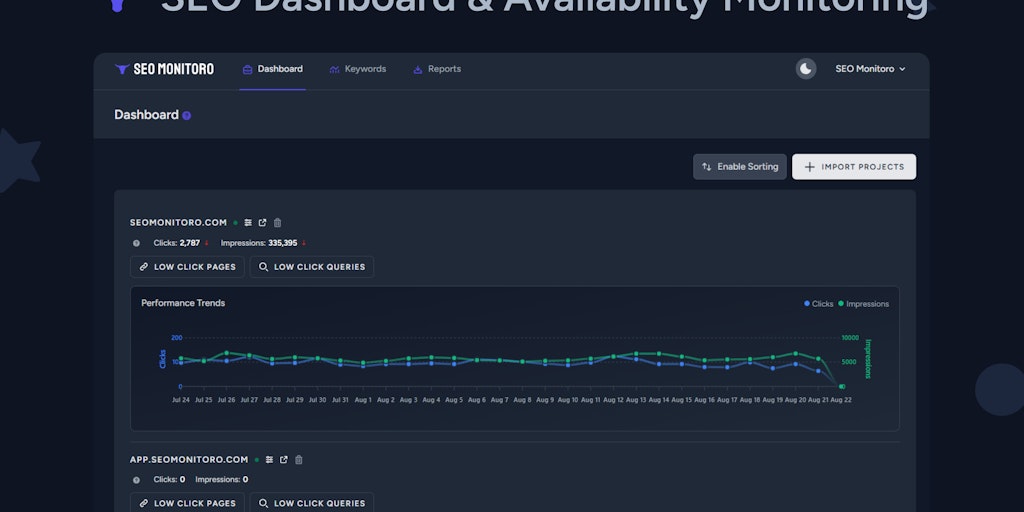Click the Clicks 2,787 value
Viewport: 1024px width, 512px height.
[x=190, y=243]
